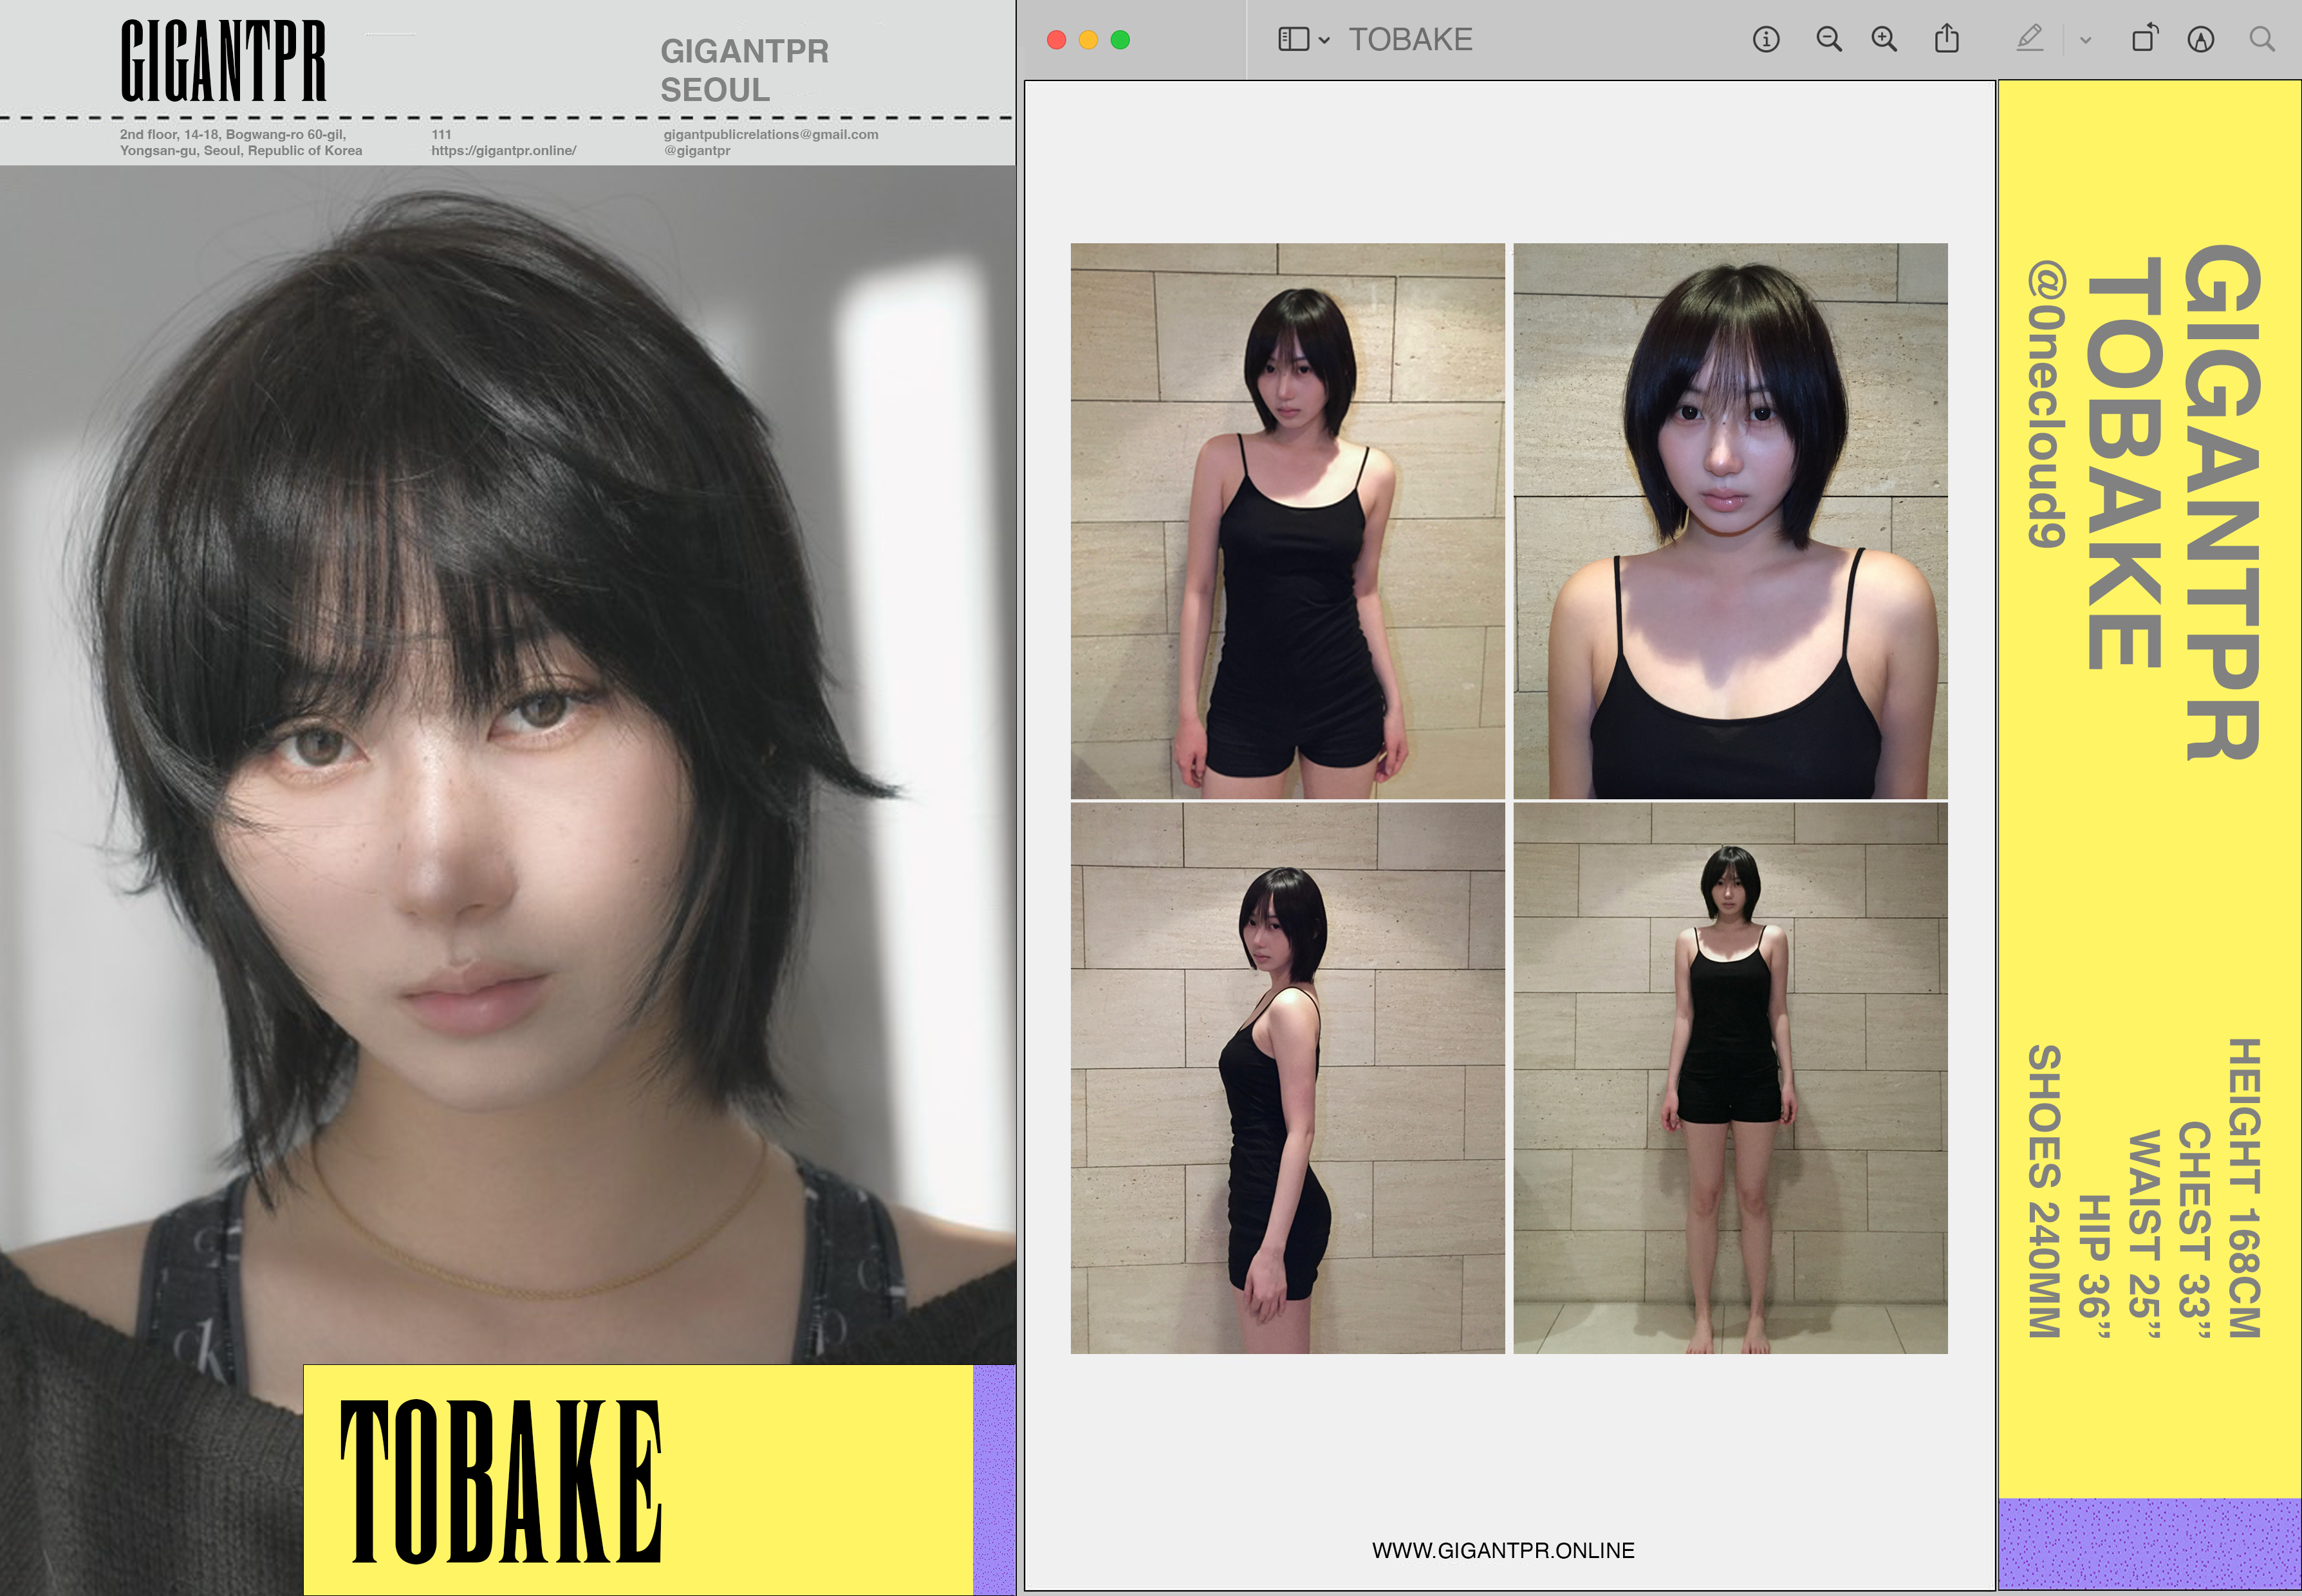This screenshot has width=2302, height=1596.
Task: Click WWW.GIGANTPR.ONLINE at page bottom
Action: click(1503, 1550)
